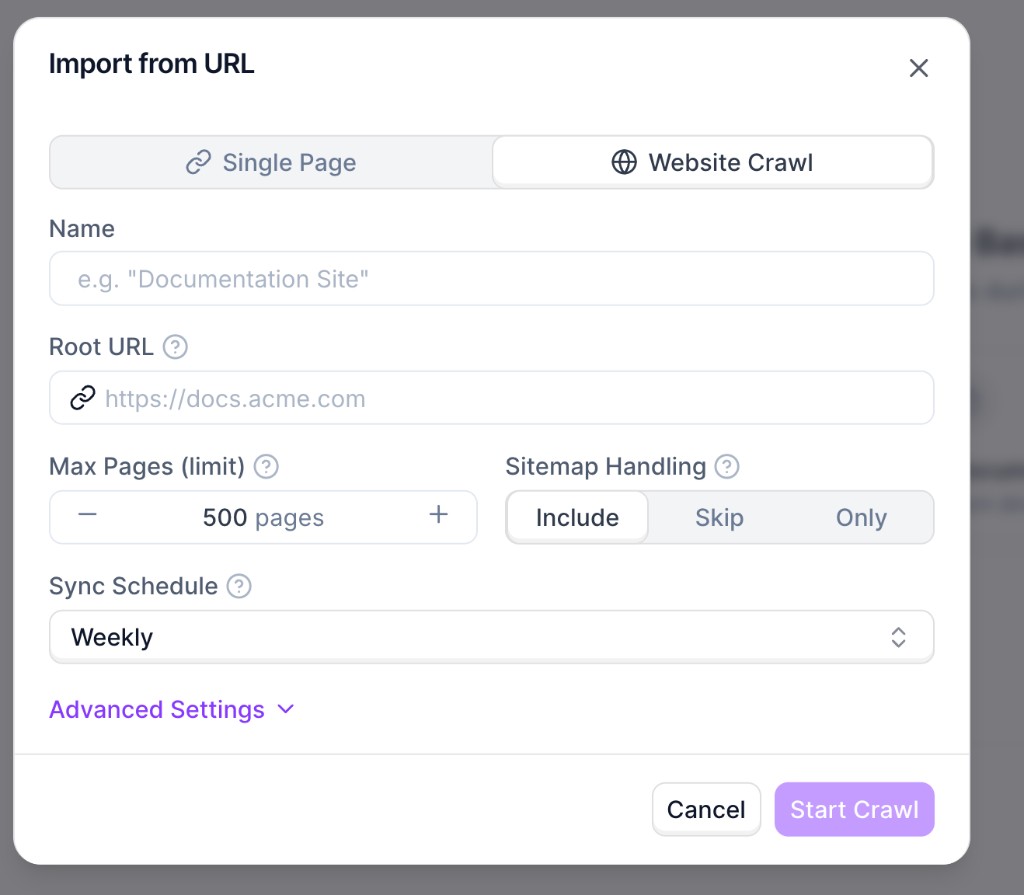Image resolution: width=1024 pixels, height=895 pixels.
Task: Open the Sitemap Handling help icon
Action: (727, 466)
